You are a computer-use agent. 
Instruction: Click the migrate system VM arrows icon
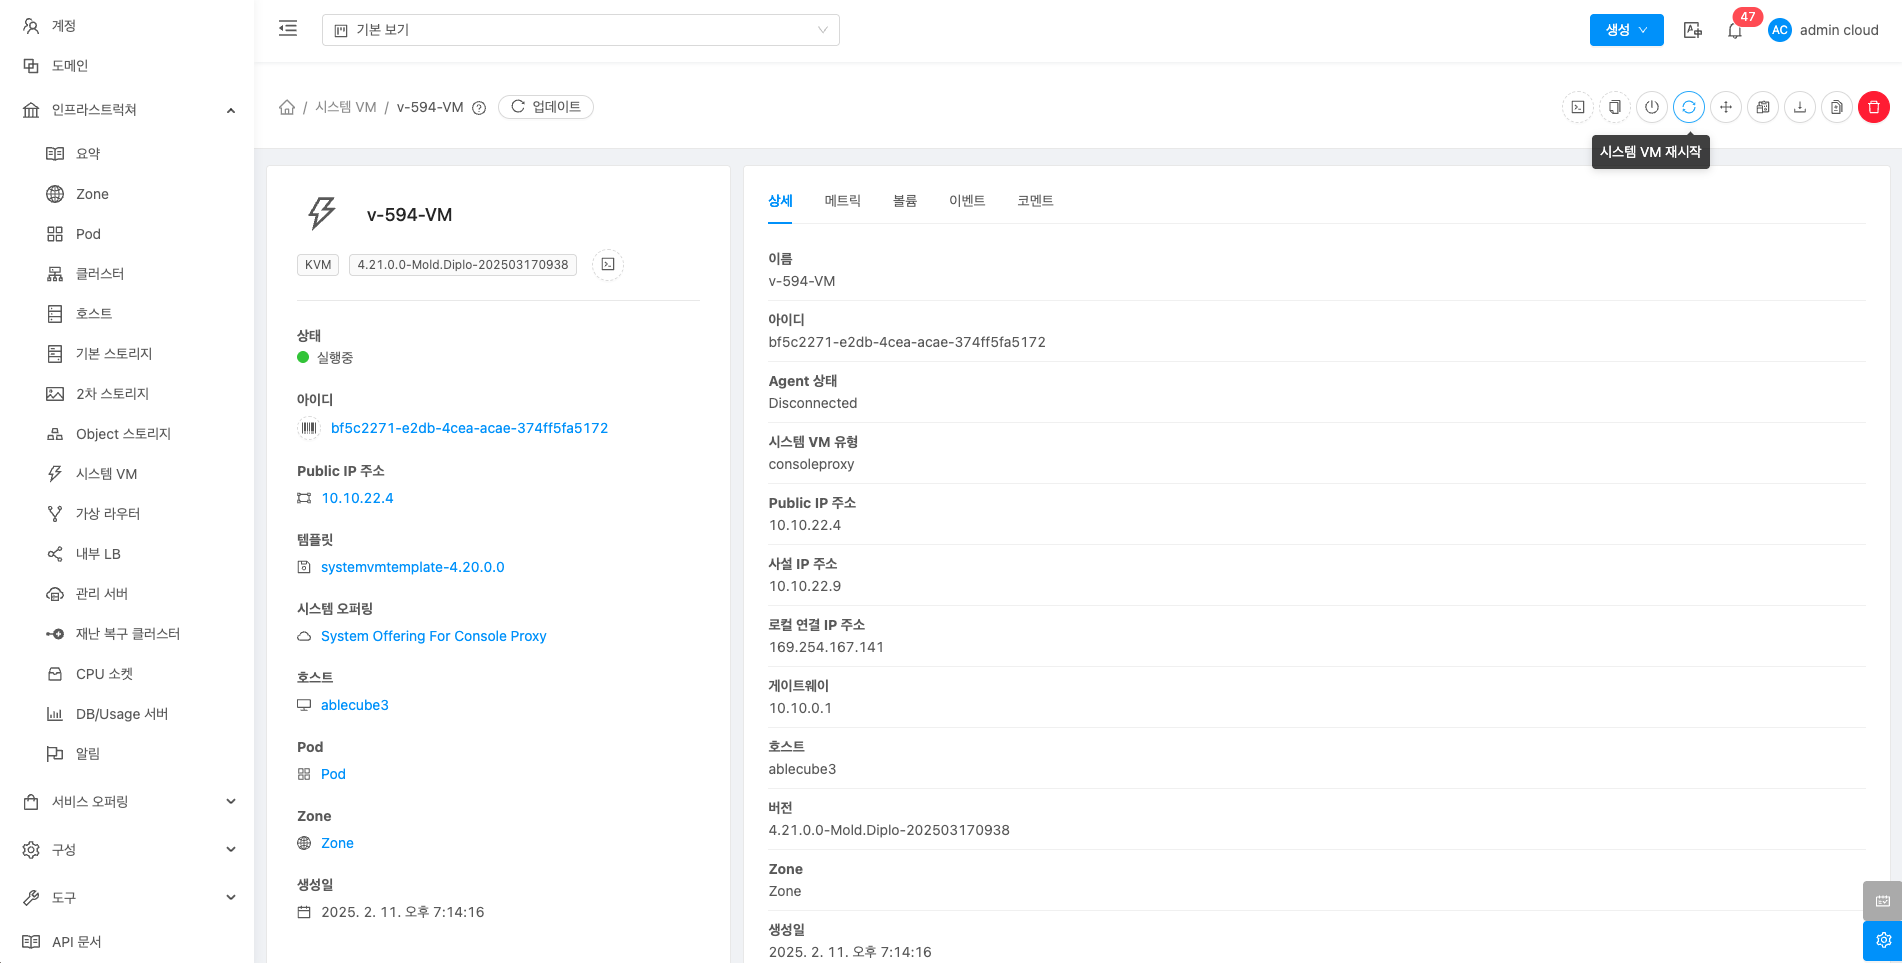pos(1725,107)
